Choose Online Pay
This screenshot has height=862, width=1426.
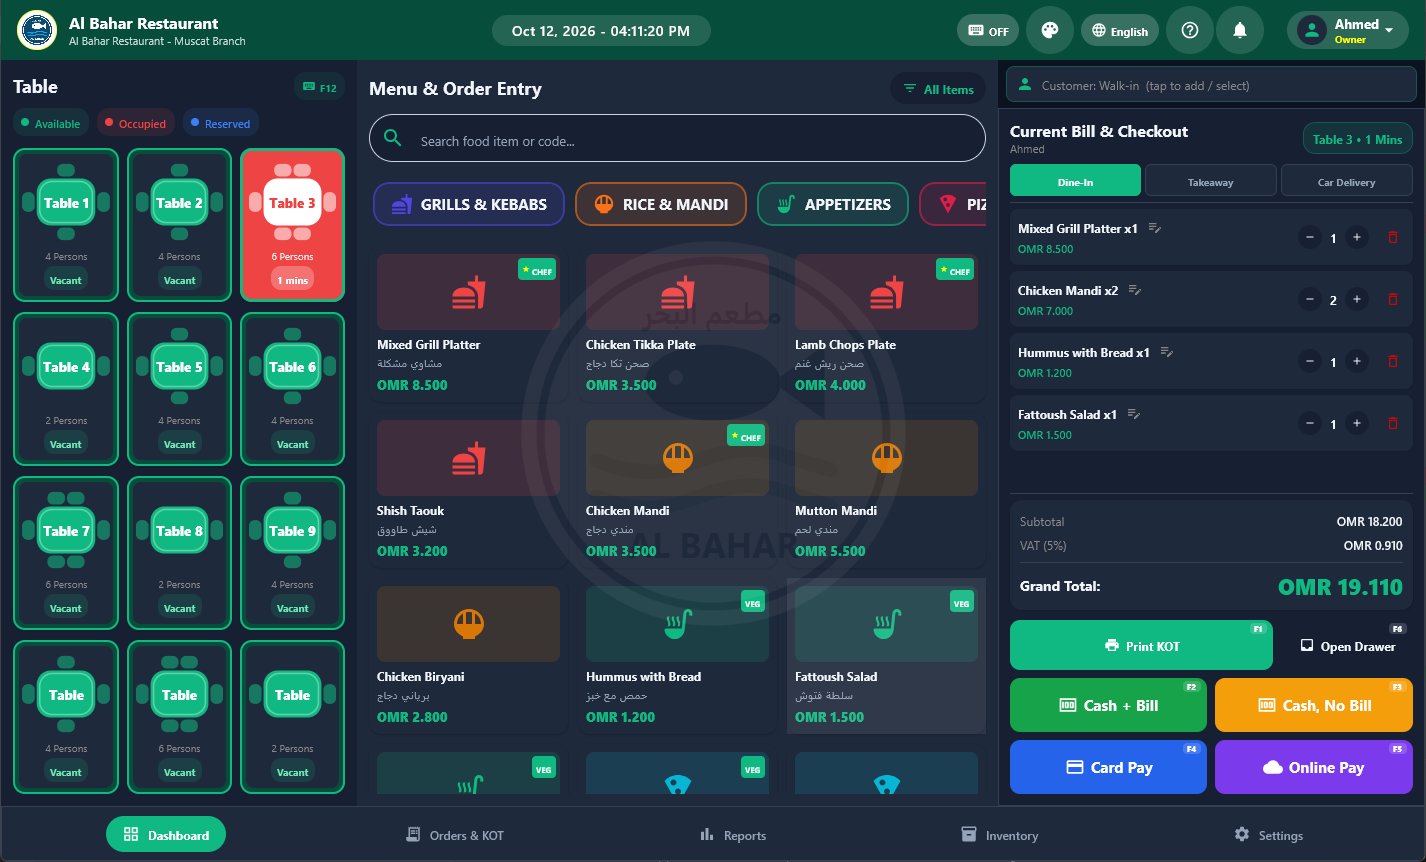coord(1314,767)
